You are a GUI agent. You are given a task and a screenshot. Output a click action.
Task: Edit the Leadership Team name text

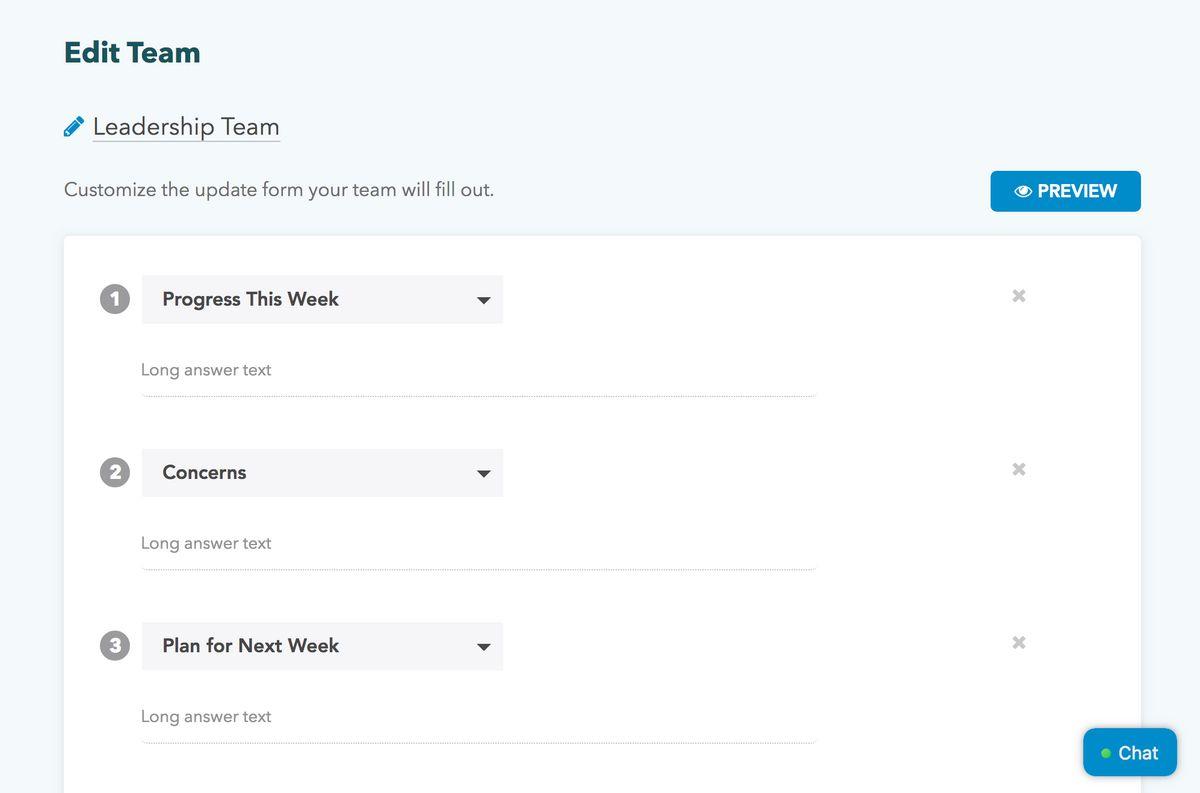tap(186, 127)
